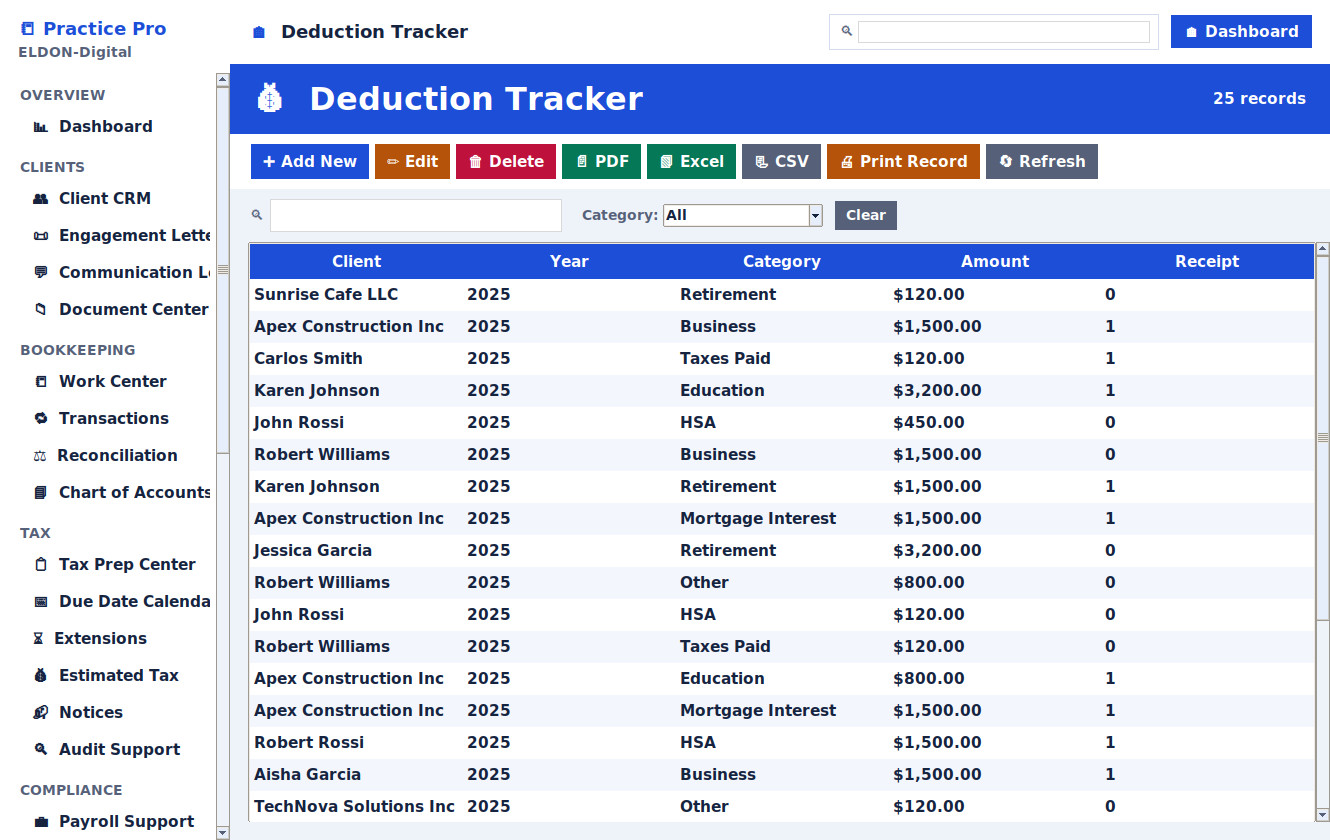Click the red Delete button
The image size is (1330, 840).
click(x=506, y=162)
